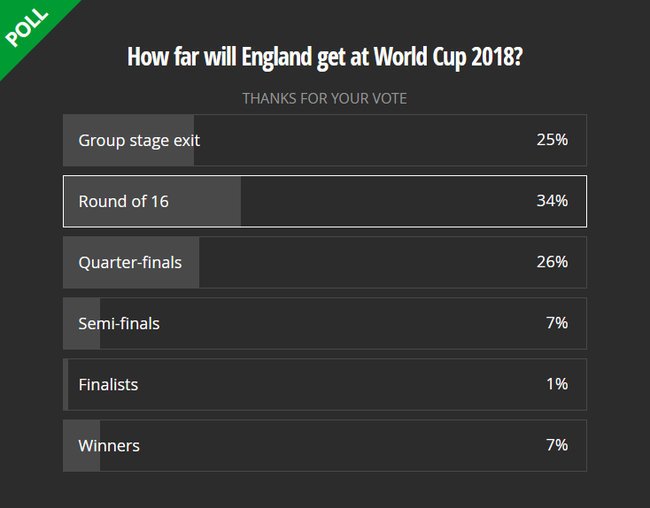Image resolution: width=650 pixels, height=508 pixels.
Task: Click the 25% result value
Action: [552, 140]
